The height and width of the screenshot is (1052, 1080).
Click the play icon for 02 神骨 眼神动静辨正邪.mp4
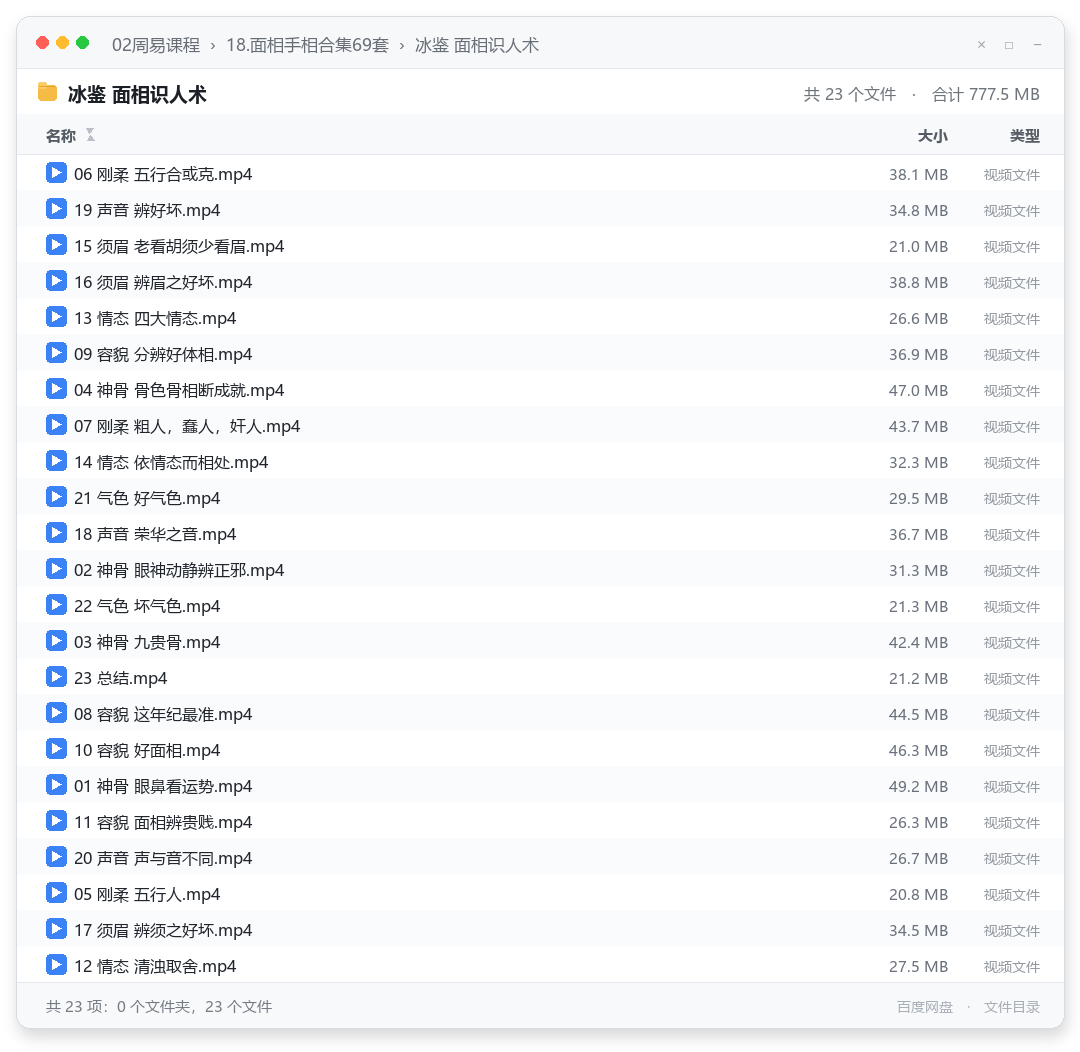point(56,569)
